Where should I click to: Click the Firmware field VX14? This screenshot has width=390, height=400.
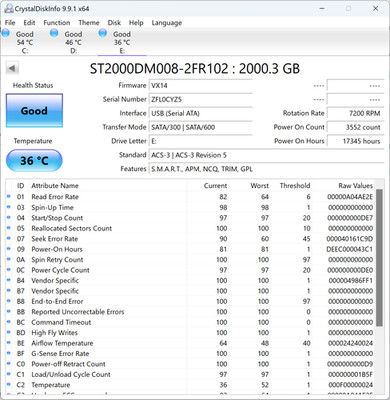coord(200,85)
